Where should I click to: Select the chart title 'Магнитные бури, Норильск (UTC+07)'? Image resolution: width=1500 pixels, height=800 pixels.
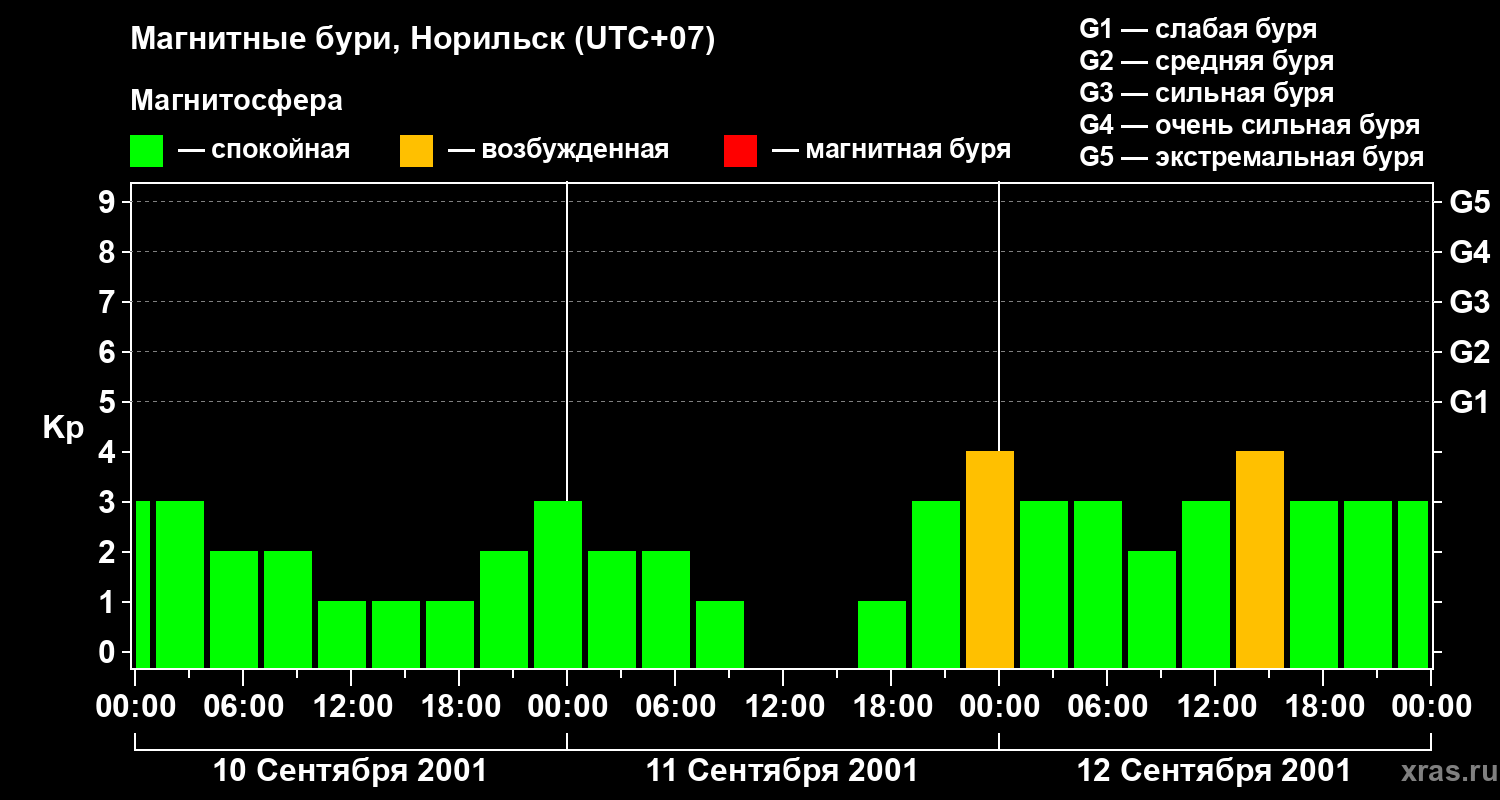tap(423, 40)
